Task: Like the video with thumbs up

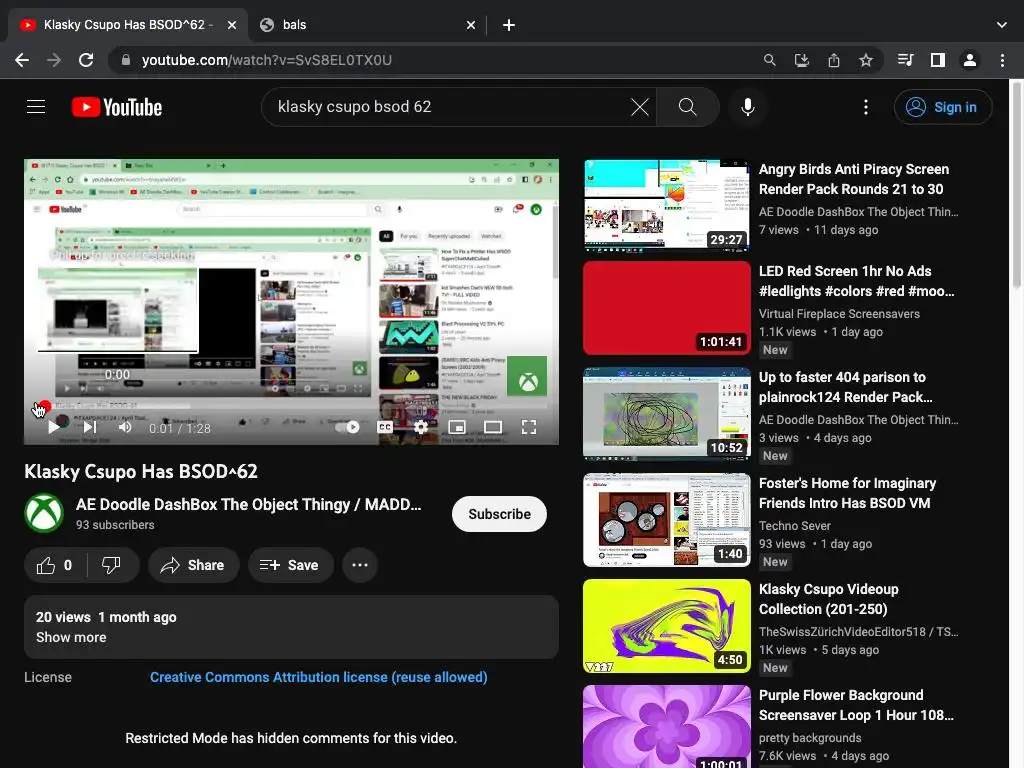Action: (x=54, y=565)
